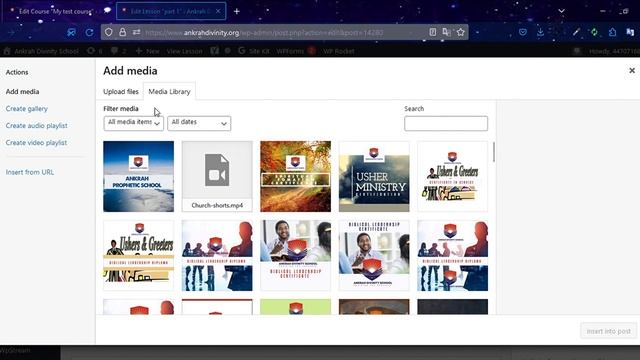Open WP Rocket in the admin bar
640x360 pixels.
(x=338, y=51)
